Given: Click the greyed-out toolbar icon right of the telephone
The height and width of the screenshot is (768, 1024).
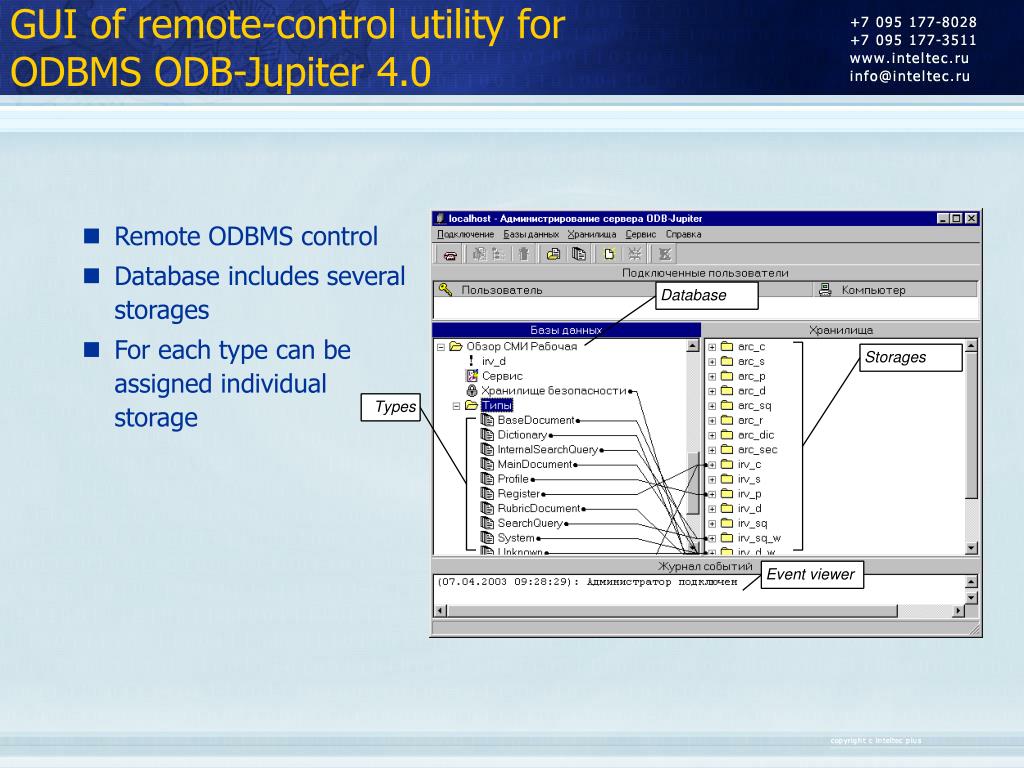Looking at the screenshot, I should [479, 254].
